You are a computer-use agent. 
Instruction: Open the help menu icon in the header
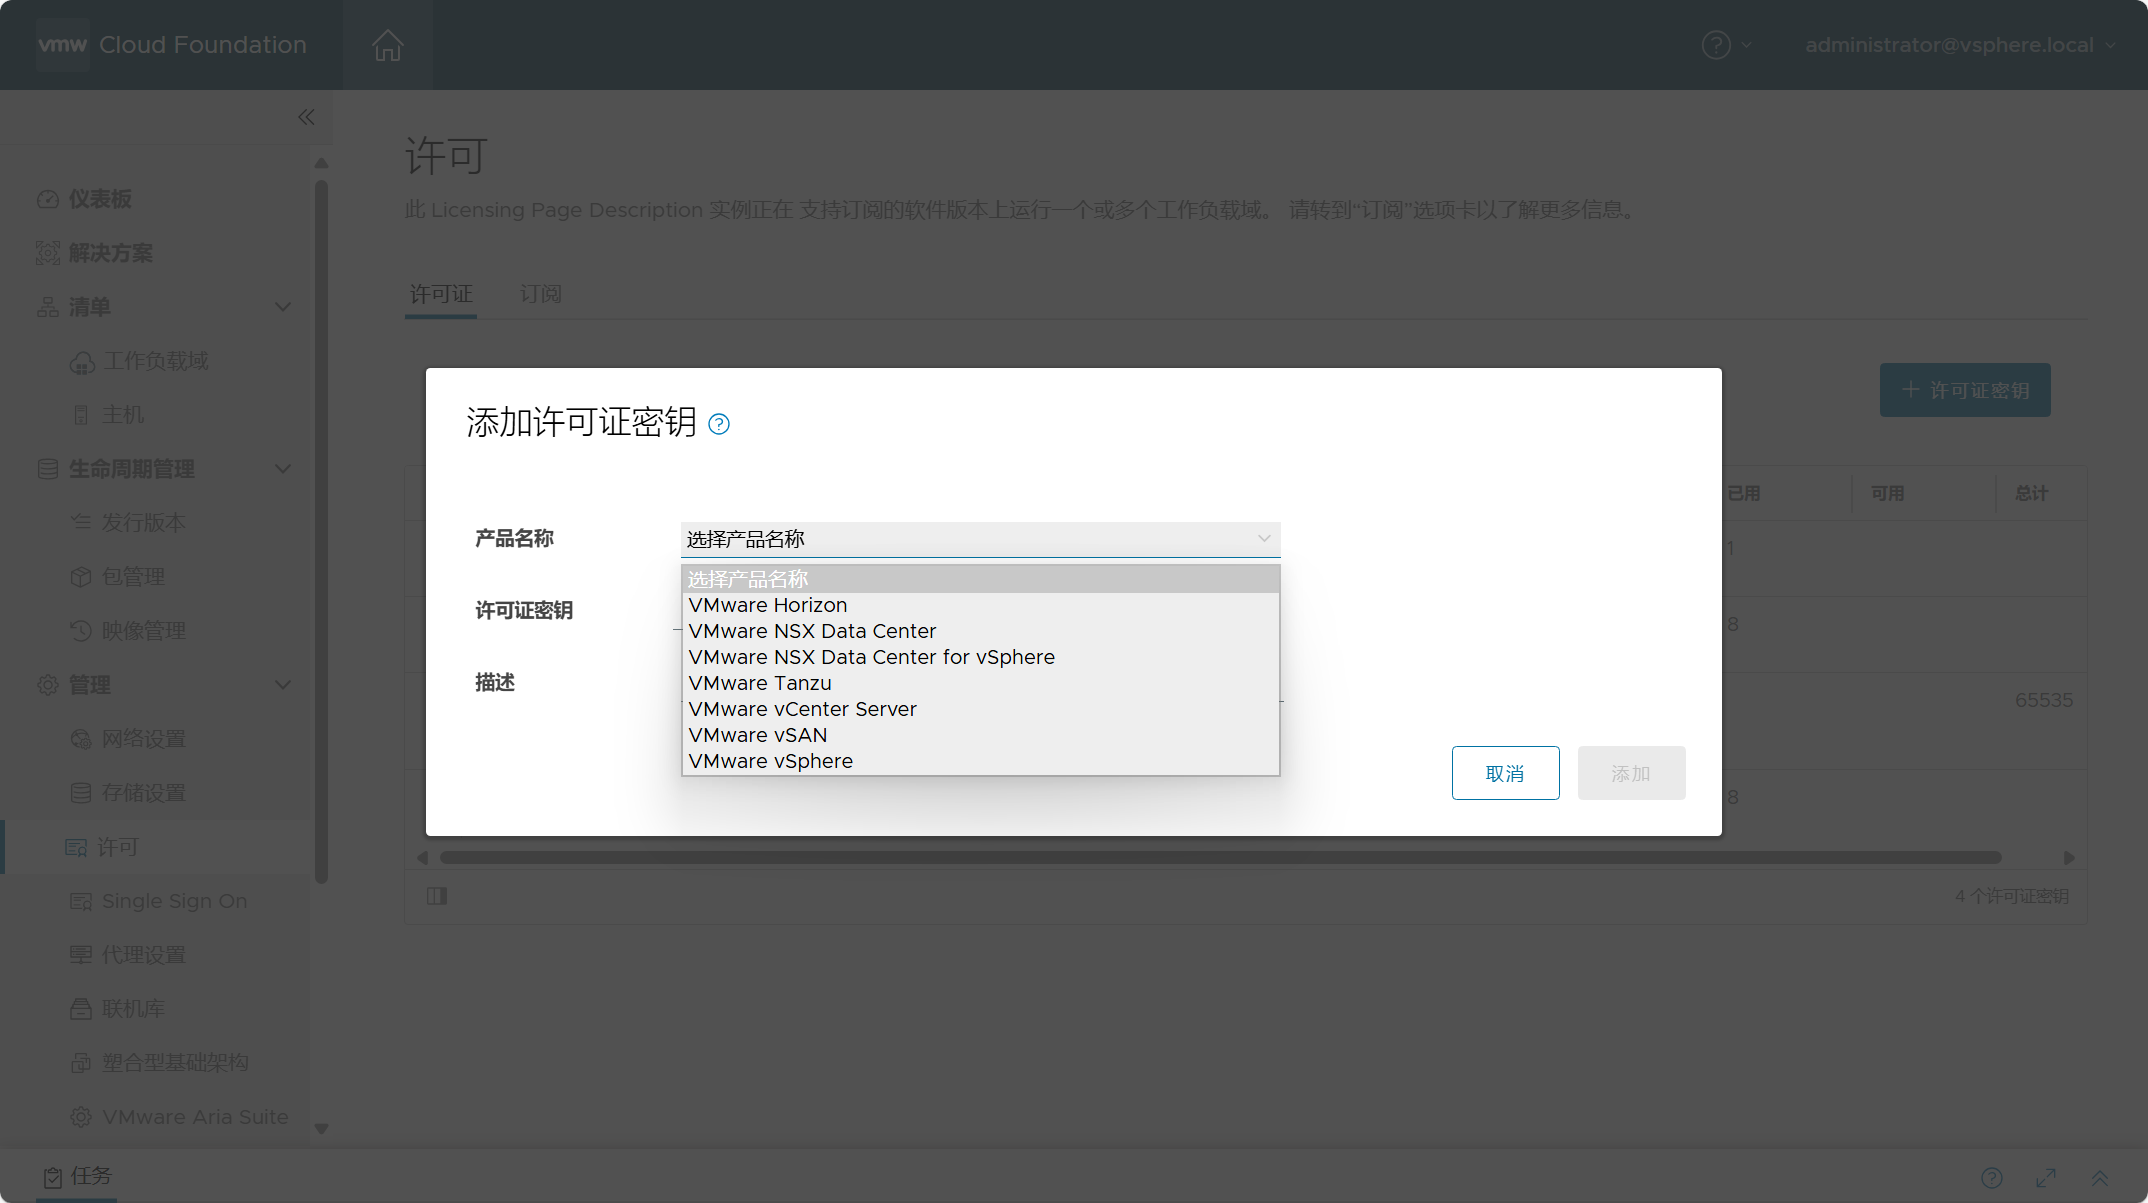coord(1716,45)
